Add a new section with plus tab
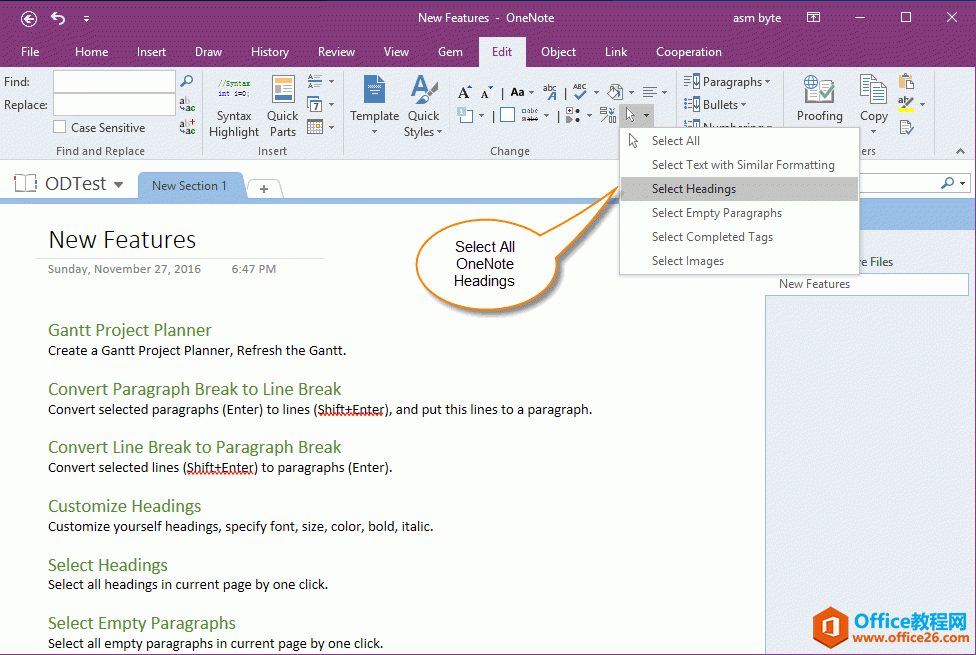976x655 pixels. [264, 188]
